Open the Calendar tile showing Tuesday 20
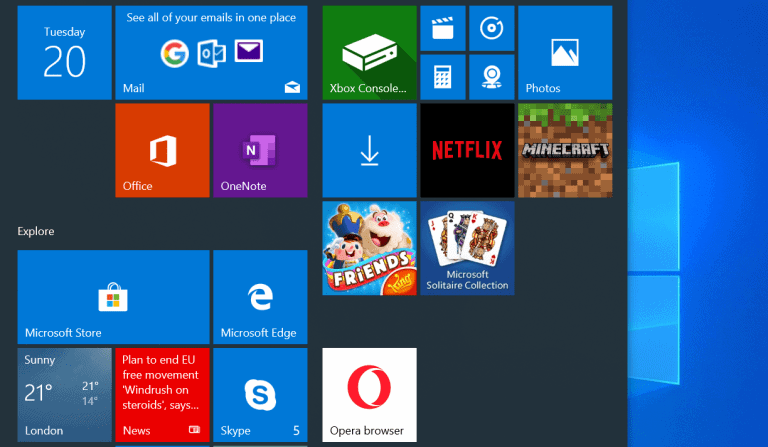Screen dimensions: 768x447 click(x=64, y=52)
